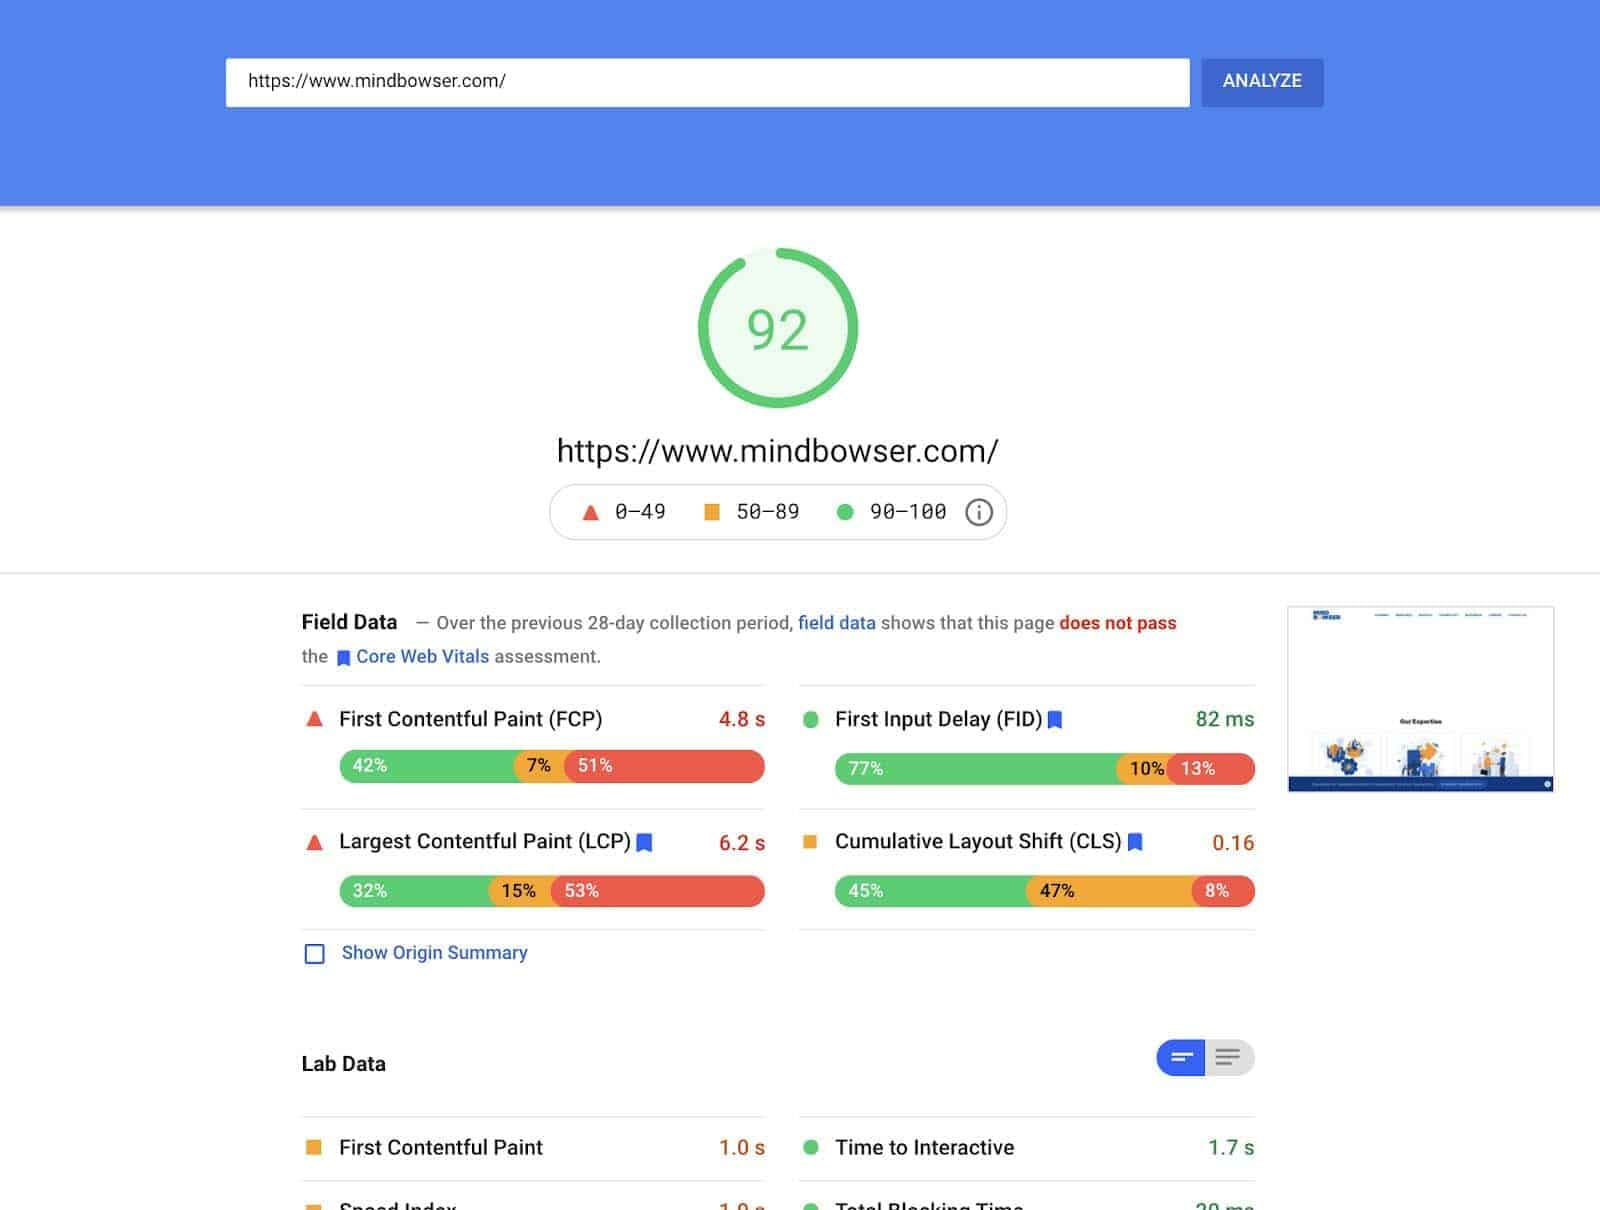Open the field data link in the description
The width and height of the screenshot is (1600, 1210).
coord(837,622)
